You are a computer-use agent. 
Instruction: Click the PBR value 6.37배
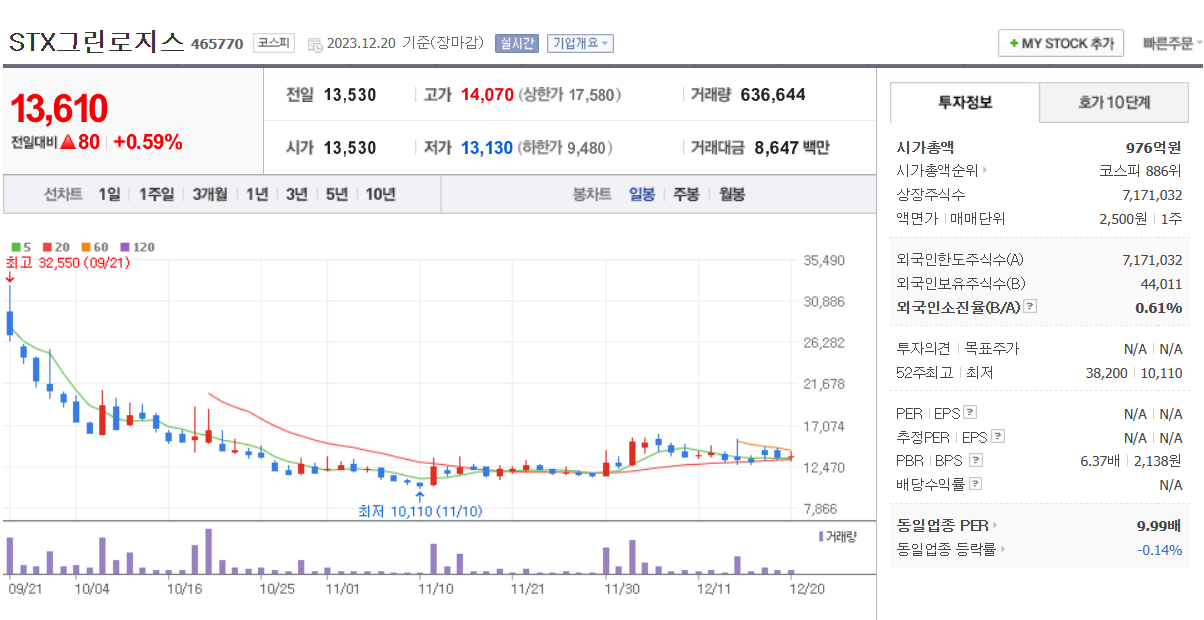coord(1102,460)
